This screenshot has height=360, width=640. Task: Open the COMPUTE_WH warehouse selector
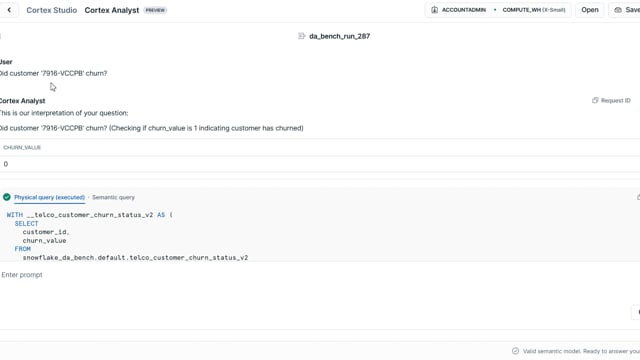point(533,10)
